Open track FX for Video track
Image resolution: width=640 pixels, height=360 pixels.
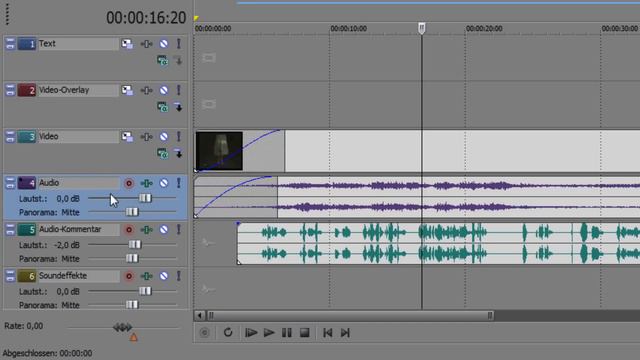click(x=147, y=137)
